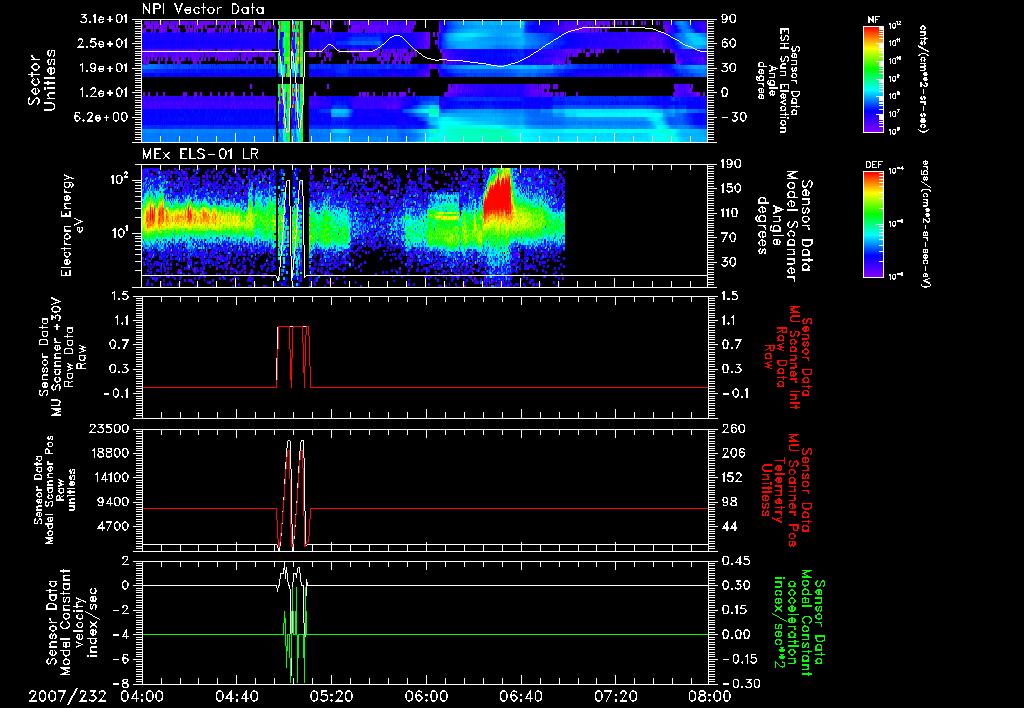Click the 90 degree sun elevation tick
The height and width of the screenshot is (708, 1024).
click(x=728, y=19)
